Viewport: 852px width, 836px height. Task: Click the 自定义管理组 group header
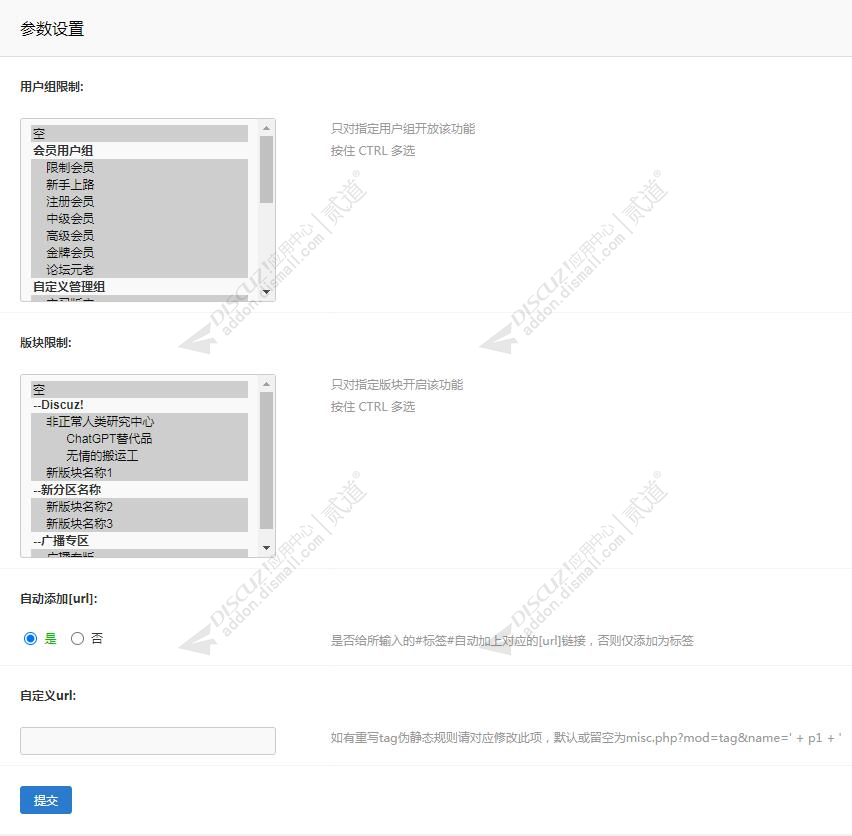pyautogui.click(x=69, y=286)
